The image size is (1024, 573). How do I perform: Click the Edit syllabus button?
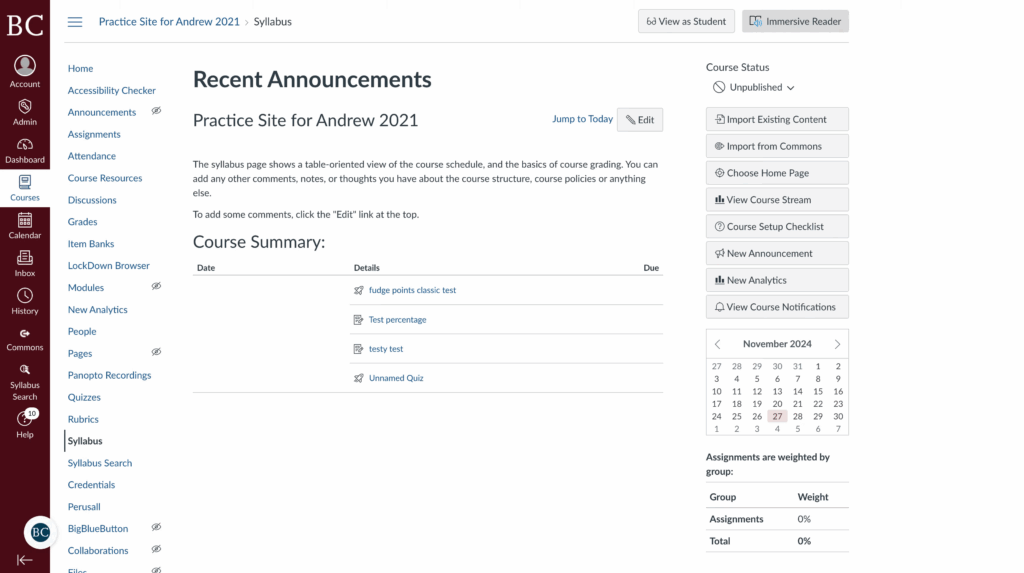click(x=640, y=120)
